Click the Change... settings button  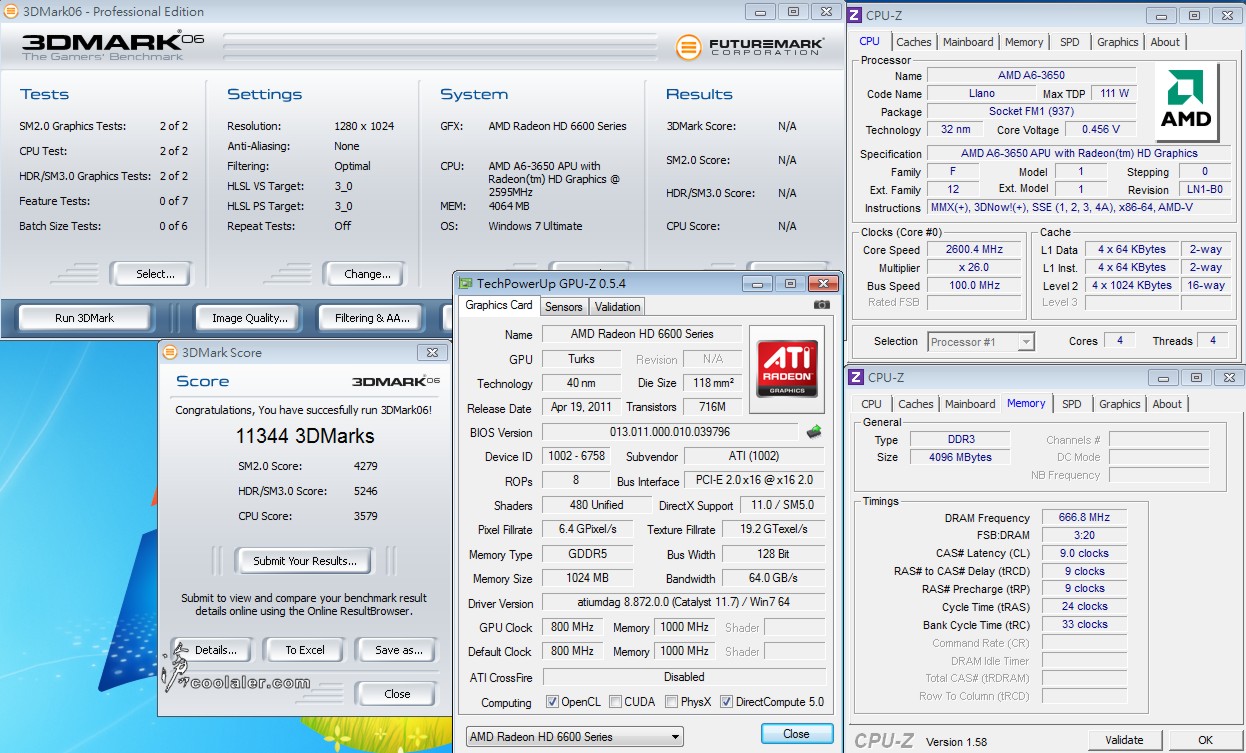(367, 273)
